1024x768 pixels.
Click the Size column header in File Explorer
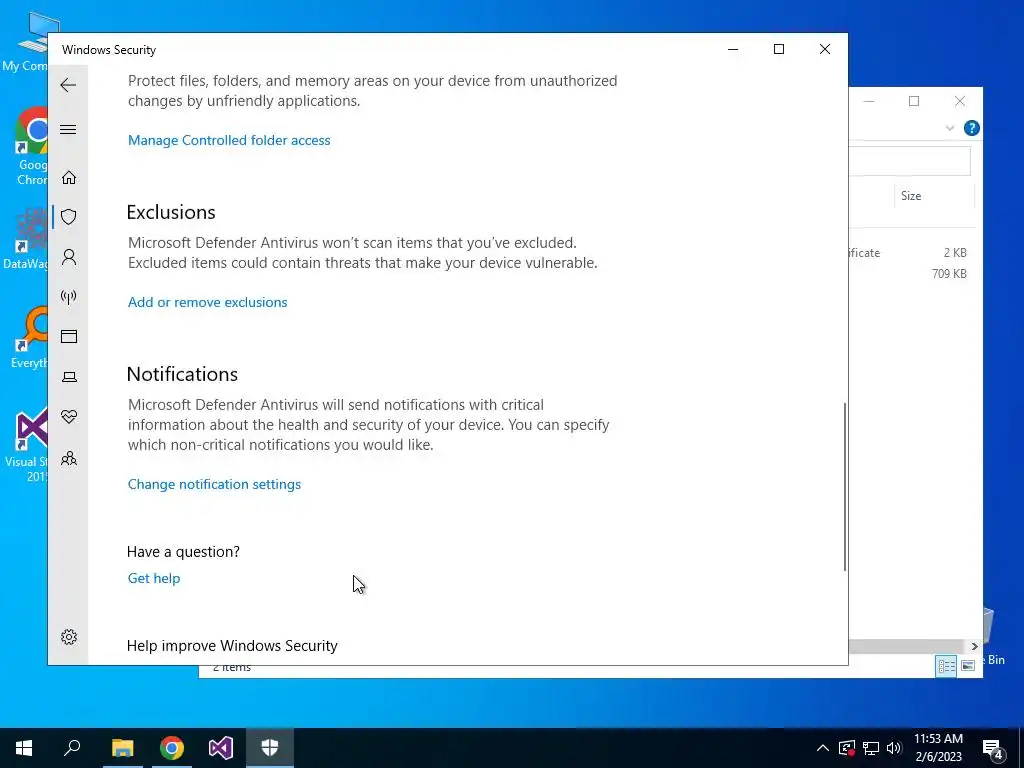coord(934,196)
